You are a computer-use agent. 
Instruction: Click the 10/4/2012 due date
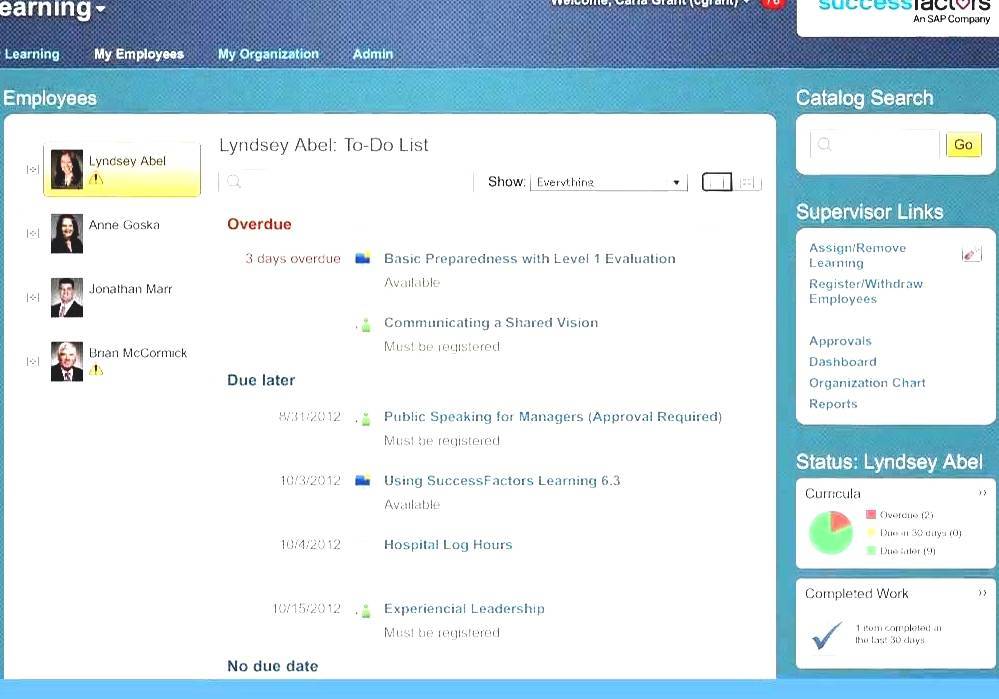311,545
